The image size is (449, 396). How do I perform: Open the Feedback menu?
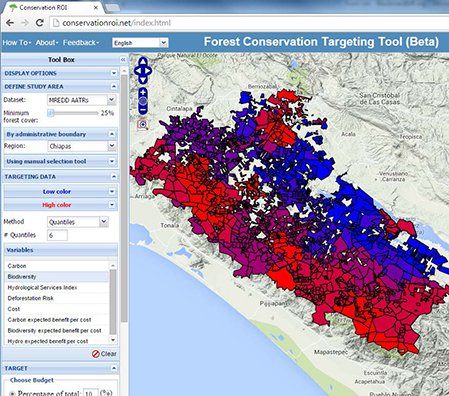[x=81, y=43]
